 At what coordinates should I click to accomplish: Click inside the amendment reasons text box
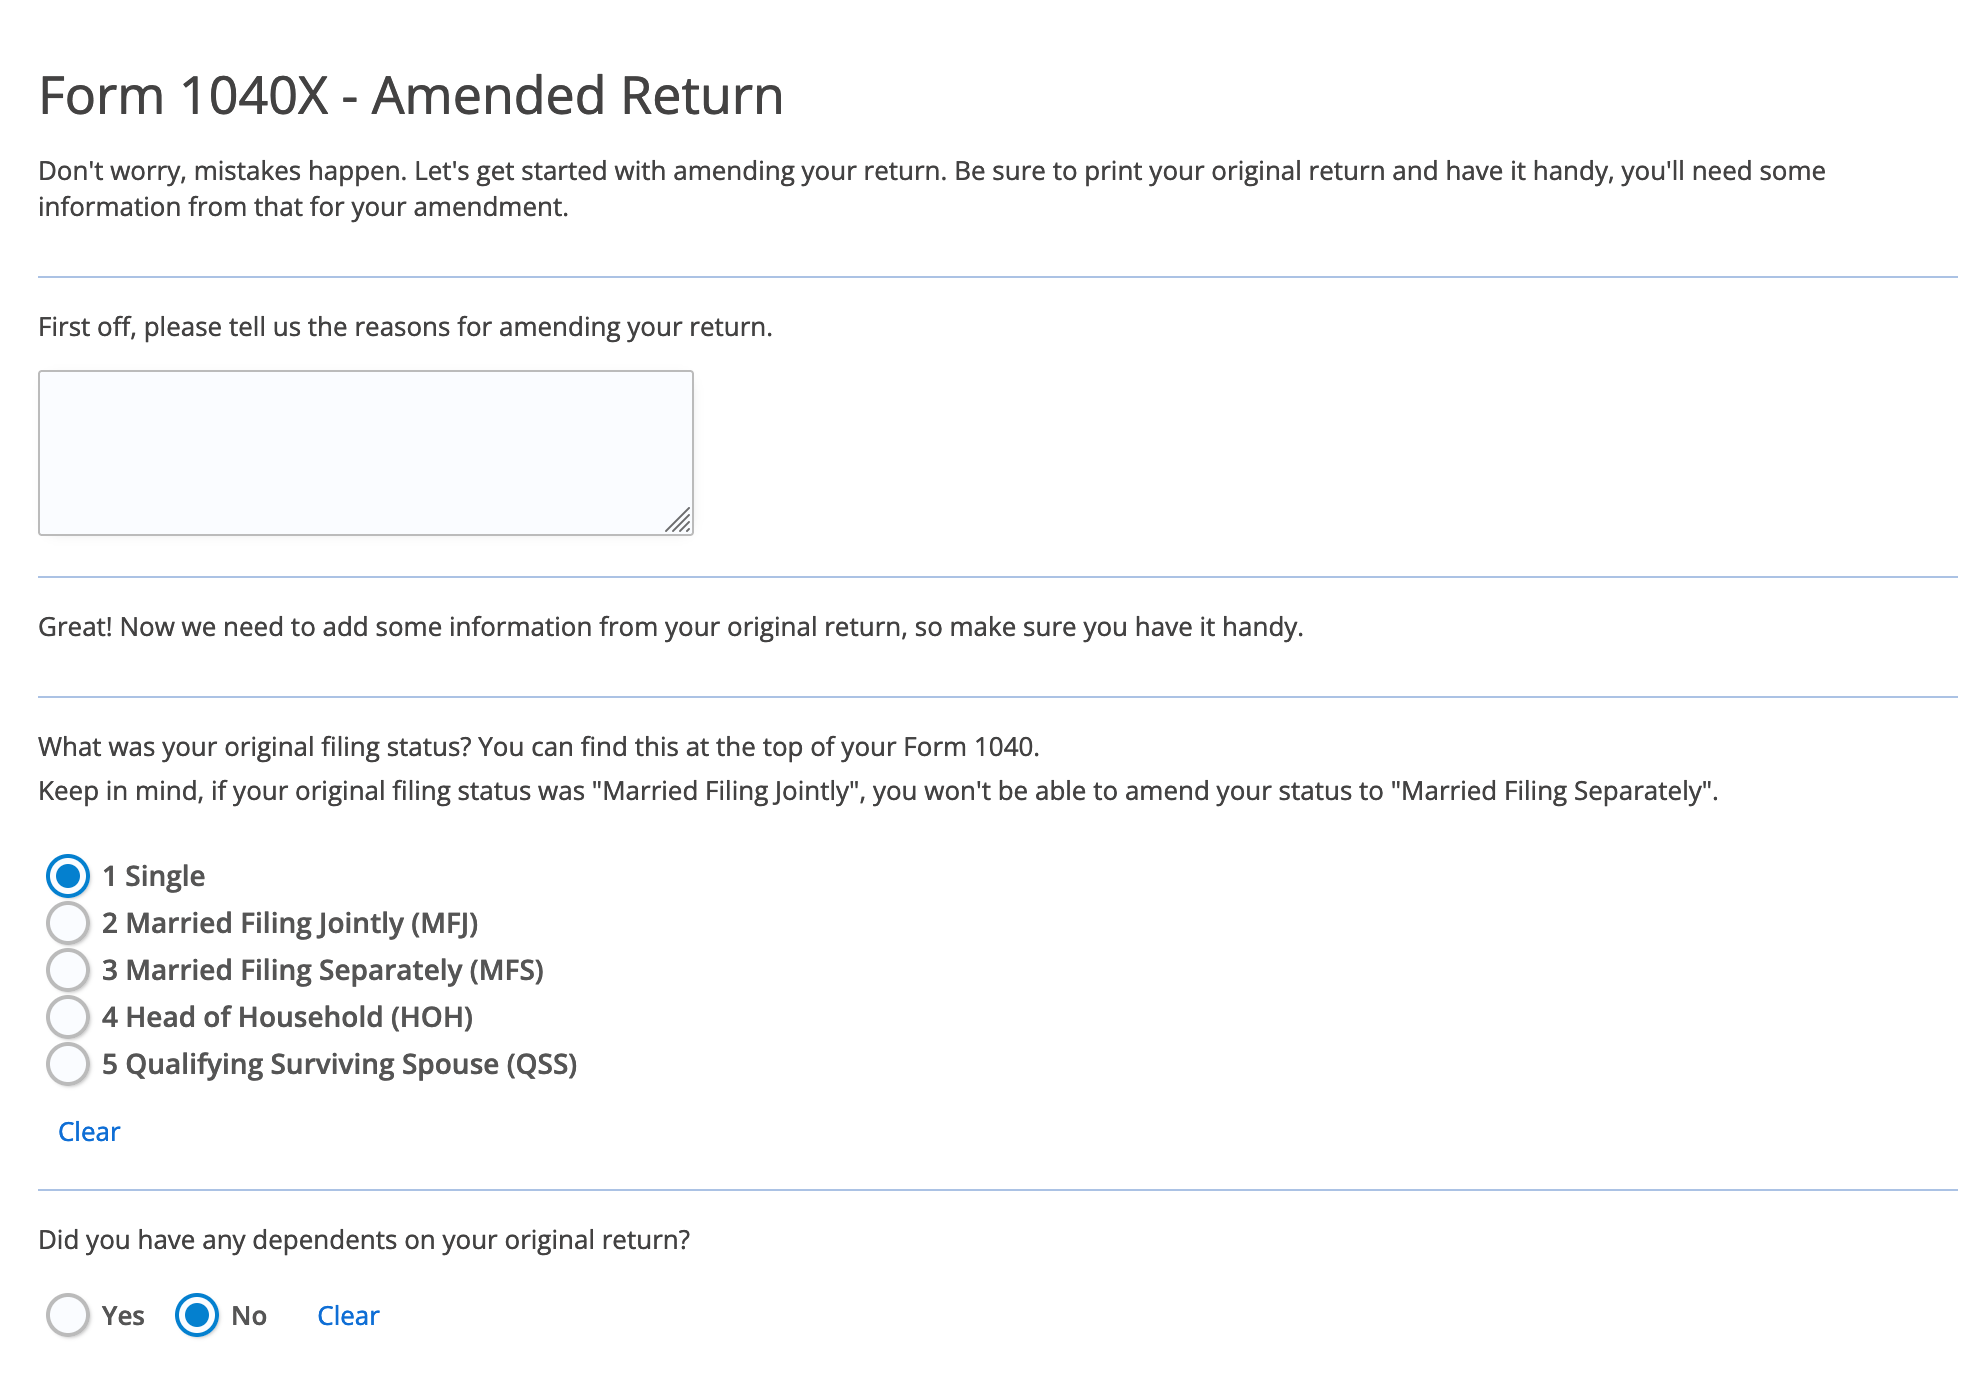(365, 450)
